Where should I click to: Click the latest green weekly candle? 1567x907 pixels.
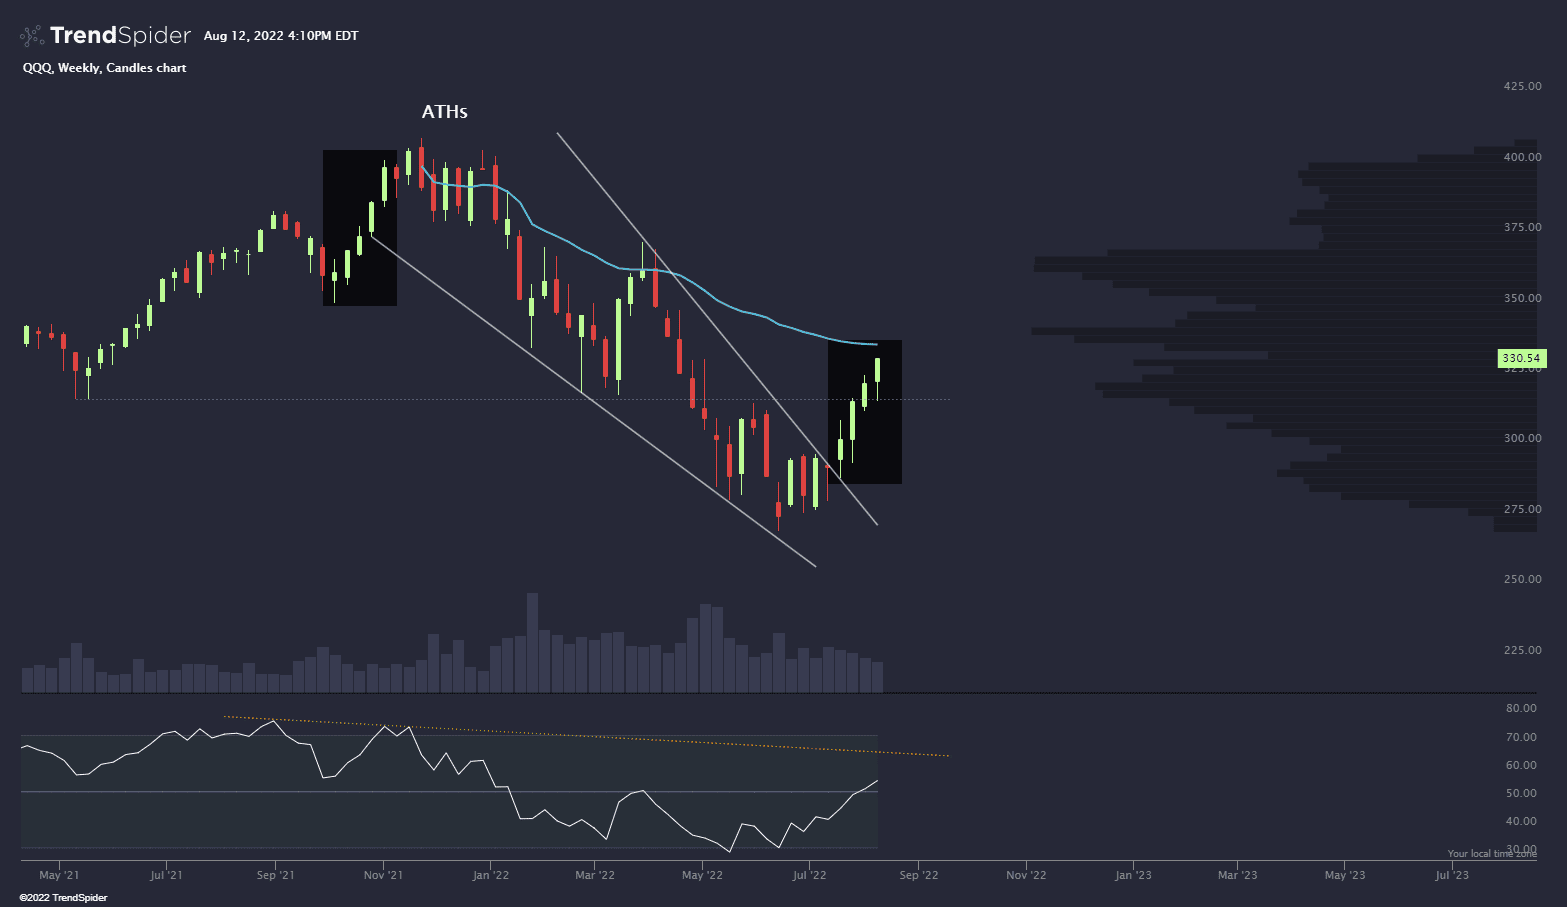click(x=877, y=370)
